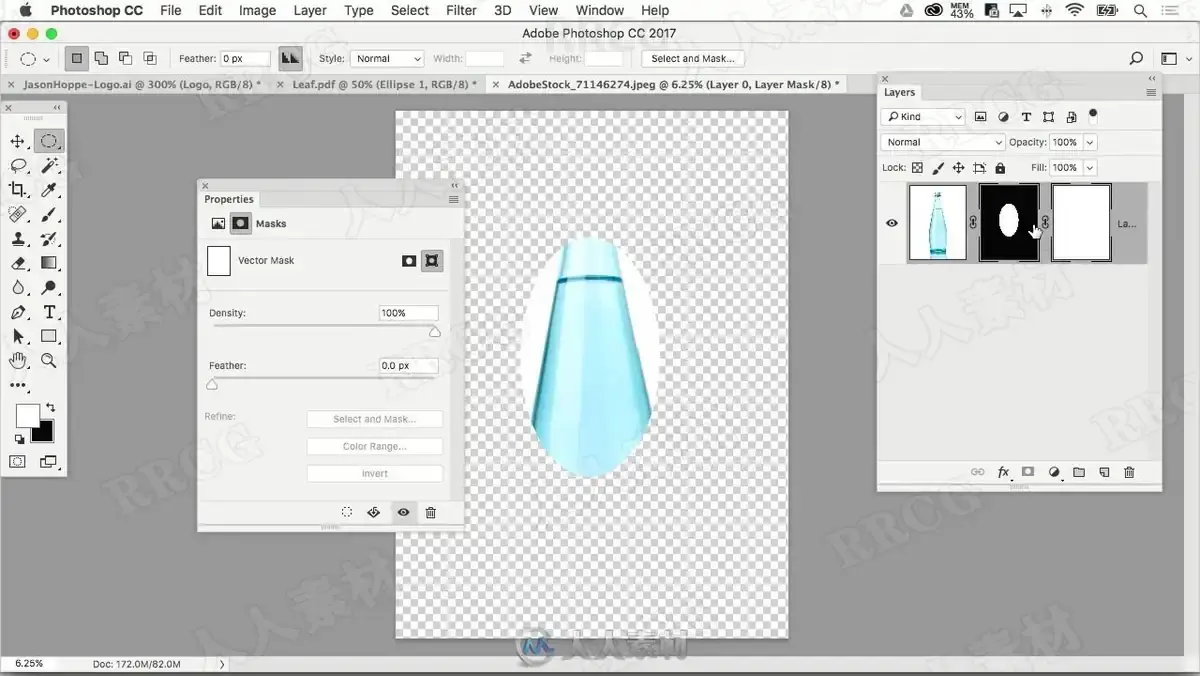Open the Layers panel flyout menu
This screenshot has width=1200, height=676.
[1151, 92]
